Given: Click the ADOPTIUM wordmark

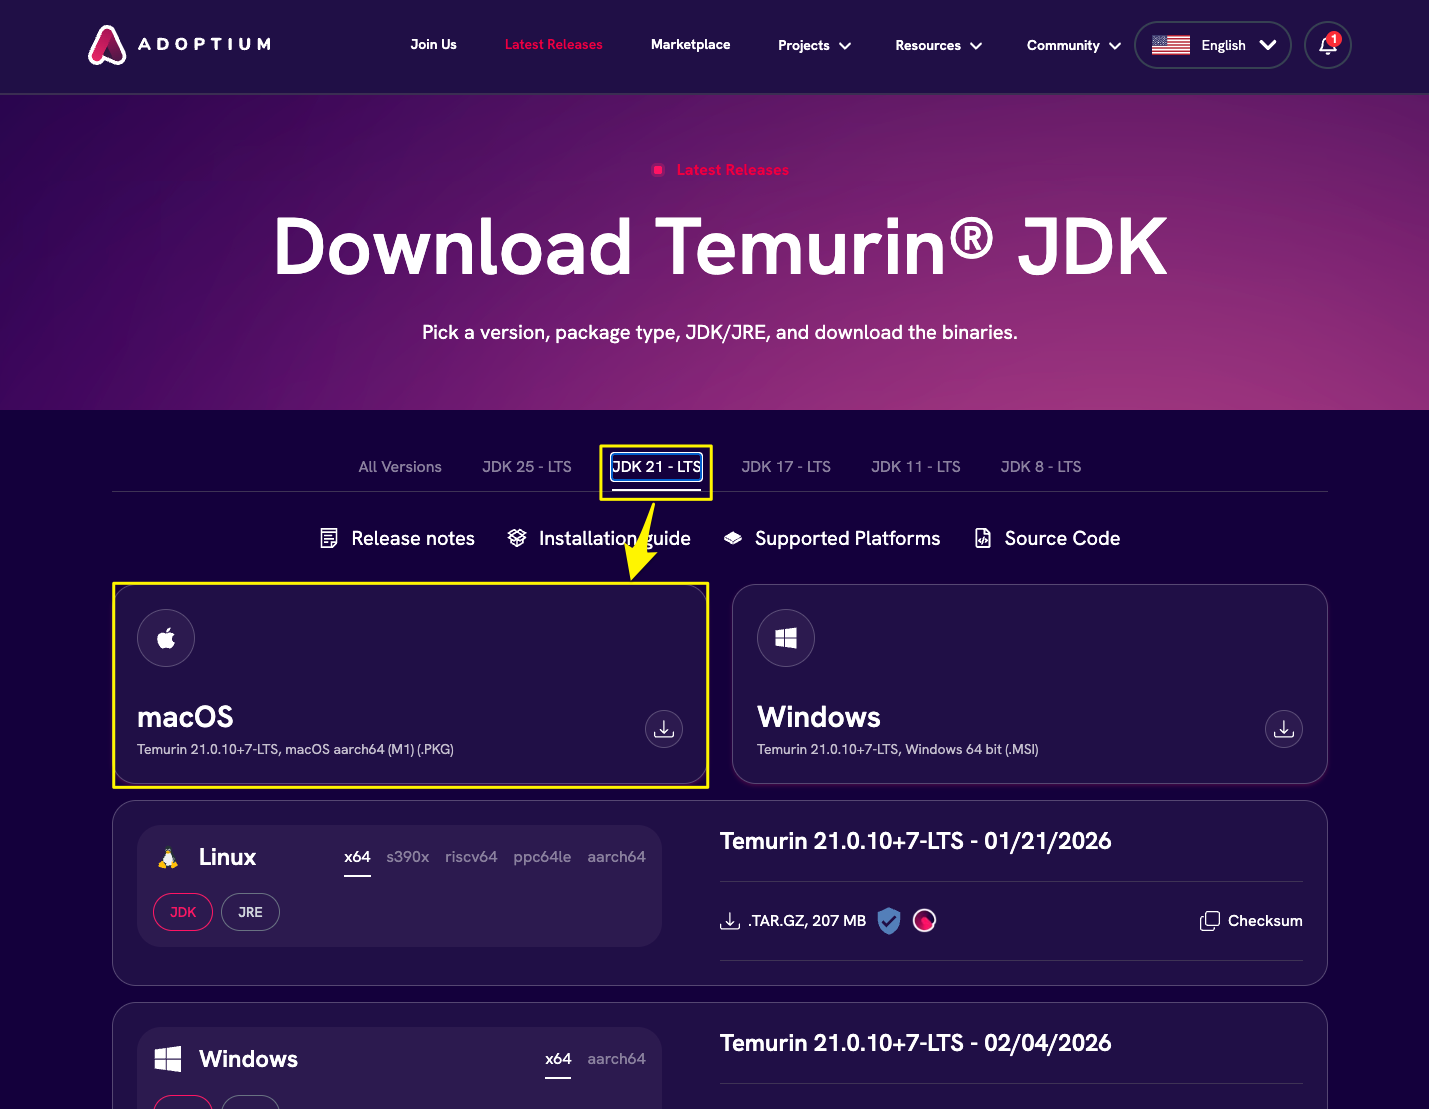Looking at the screenshot, I should point(204,44).
